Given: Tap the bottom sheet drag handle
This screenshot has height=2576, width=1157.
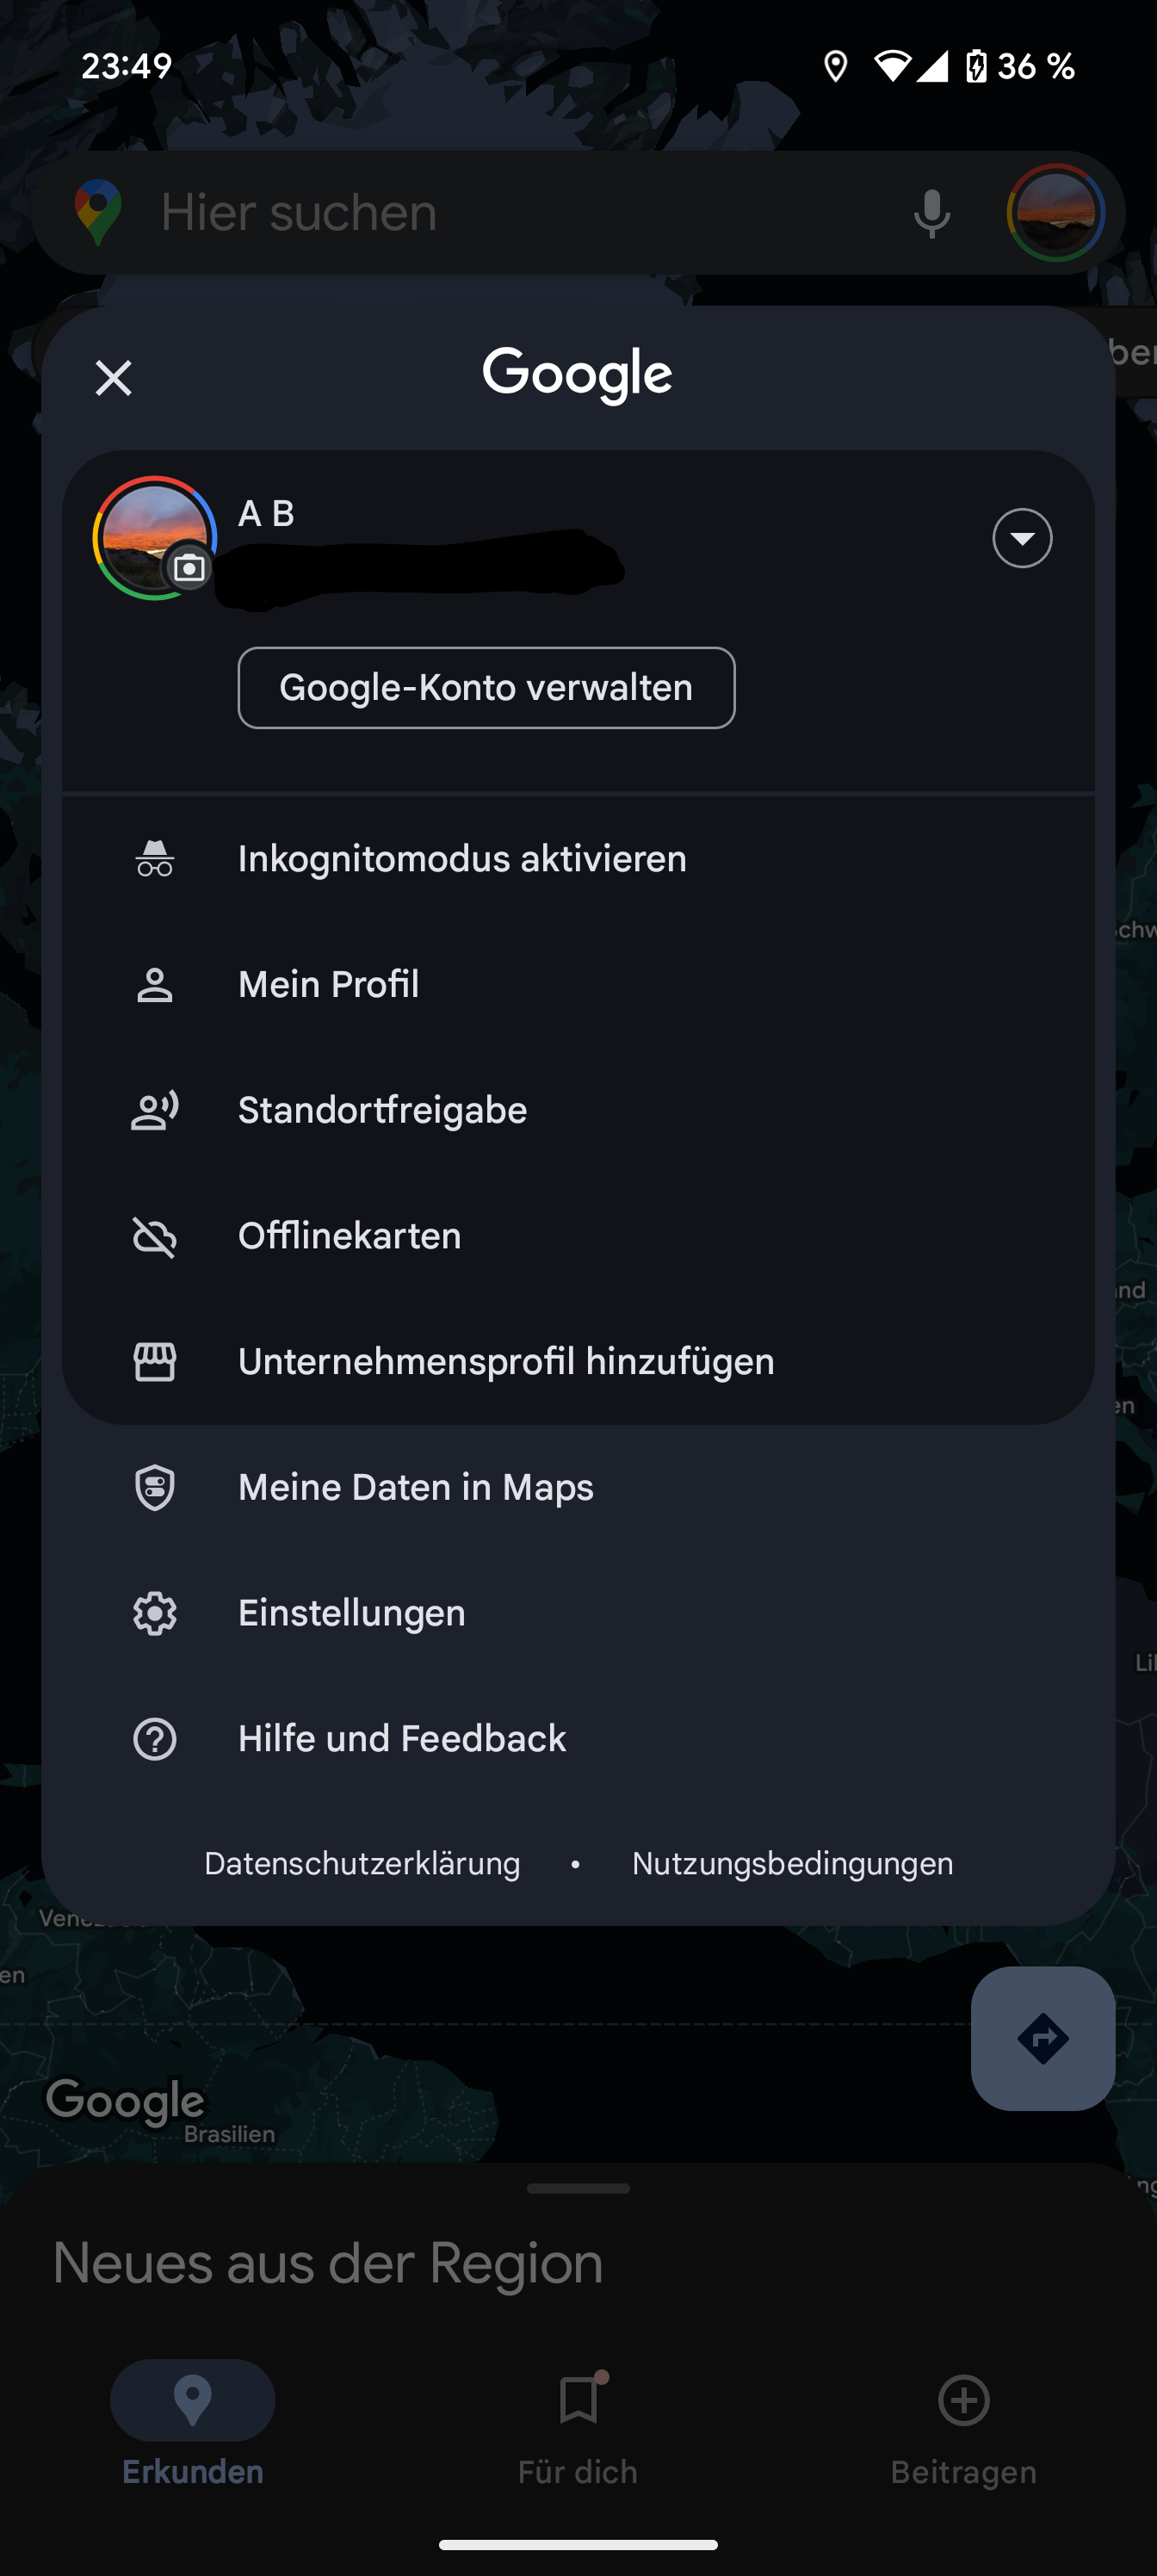Looking at the screenshot, I should click(x=578, y=2188).
